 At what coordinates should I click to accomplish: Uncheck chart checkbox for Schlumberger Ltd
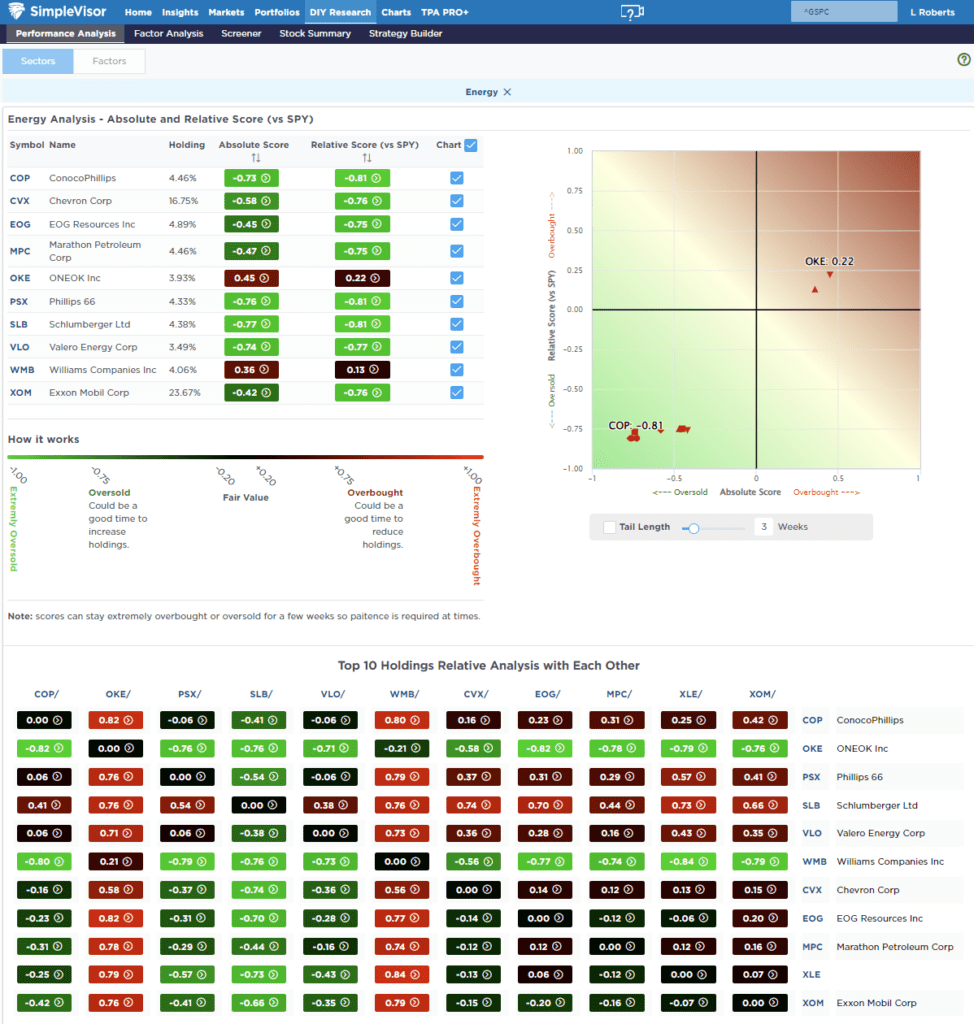click(457, 324)
